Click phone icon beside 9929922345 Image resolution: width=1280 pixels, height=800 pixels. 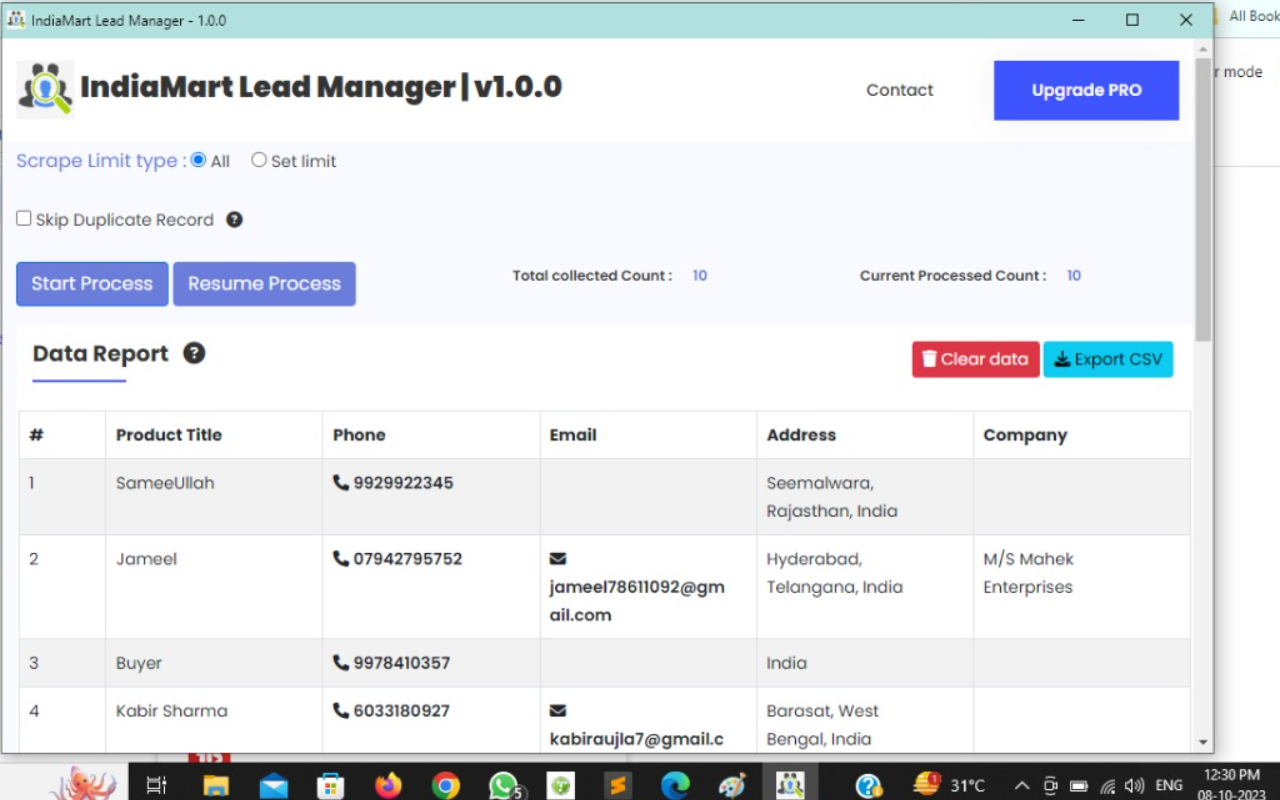[x=341, y=482]
